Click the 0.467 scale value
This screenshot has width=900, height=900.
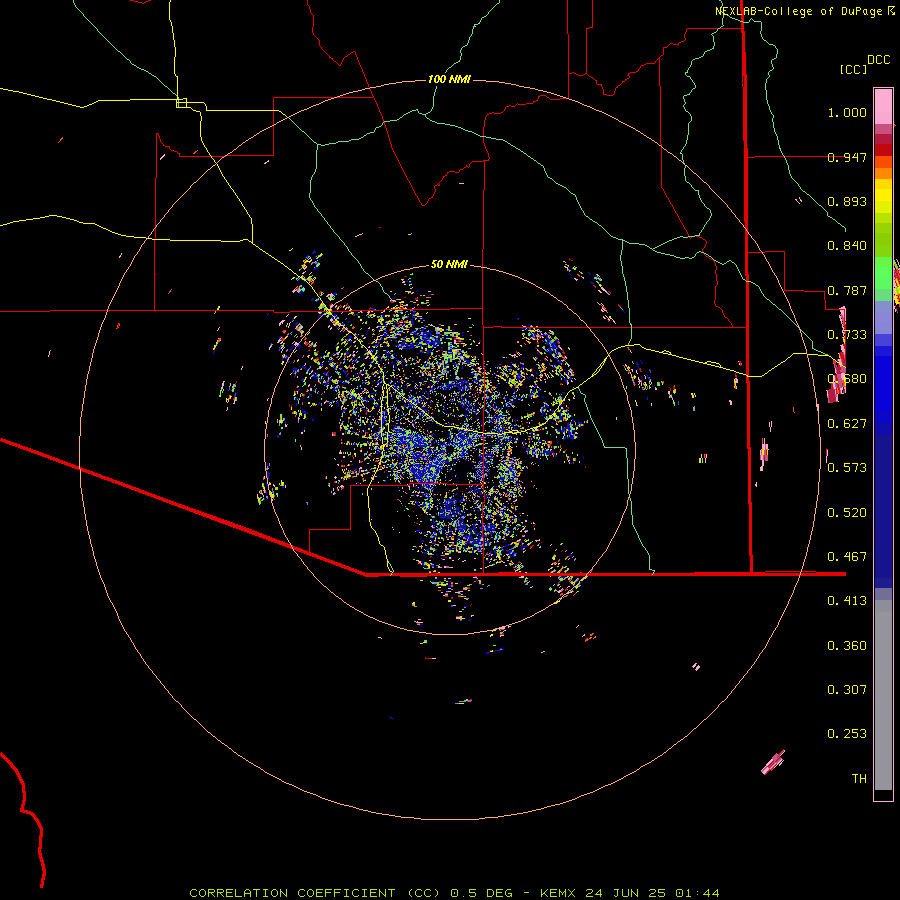click(847, 557)
